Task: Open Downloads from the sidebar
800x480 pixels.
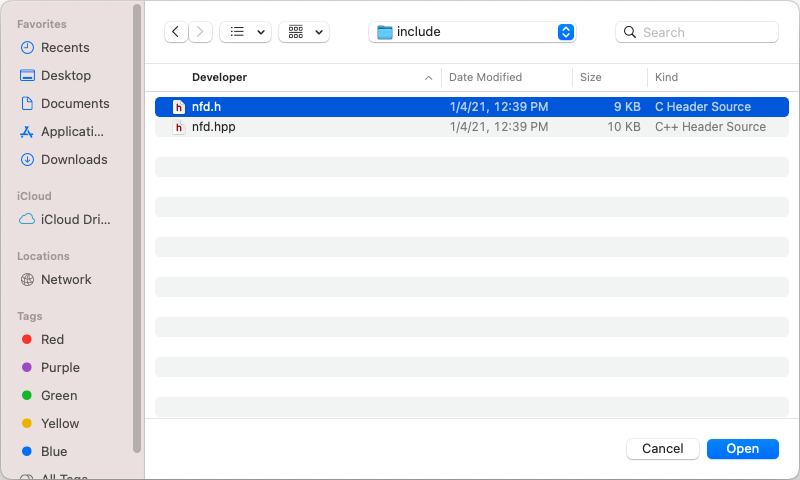Action: pyautogui.click(x=73, y=159)
